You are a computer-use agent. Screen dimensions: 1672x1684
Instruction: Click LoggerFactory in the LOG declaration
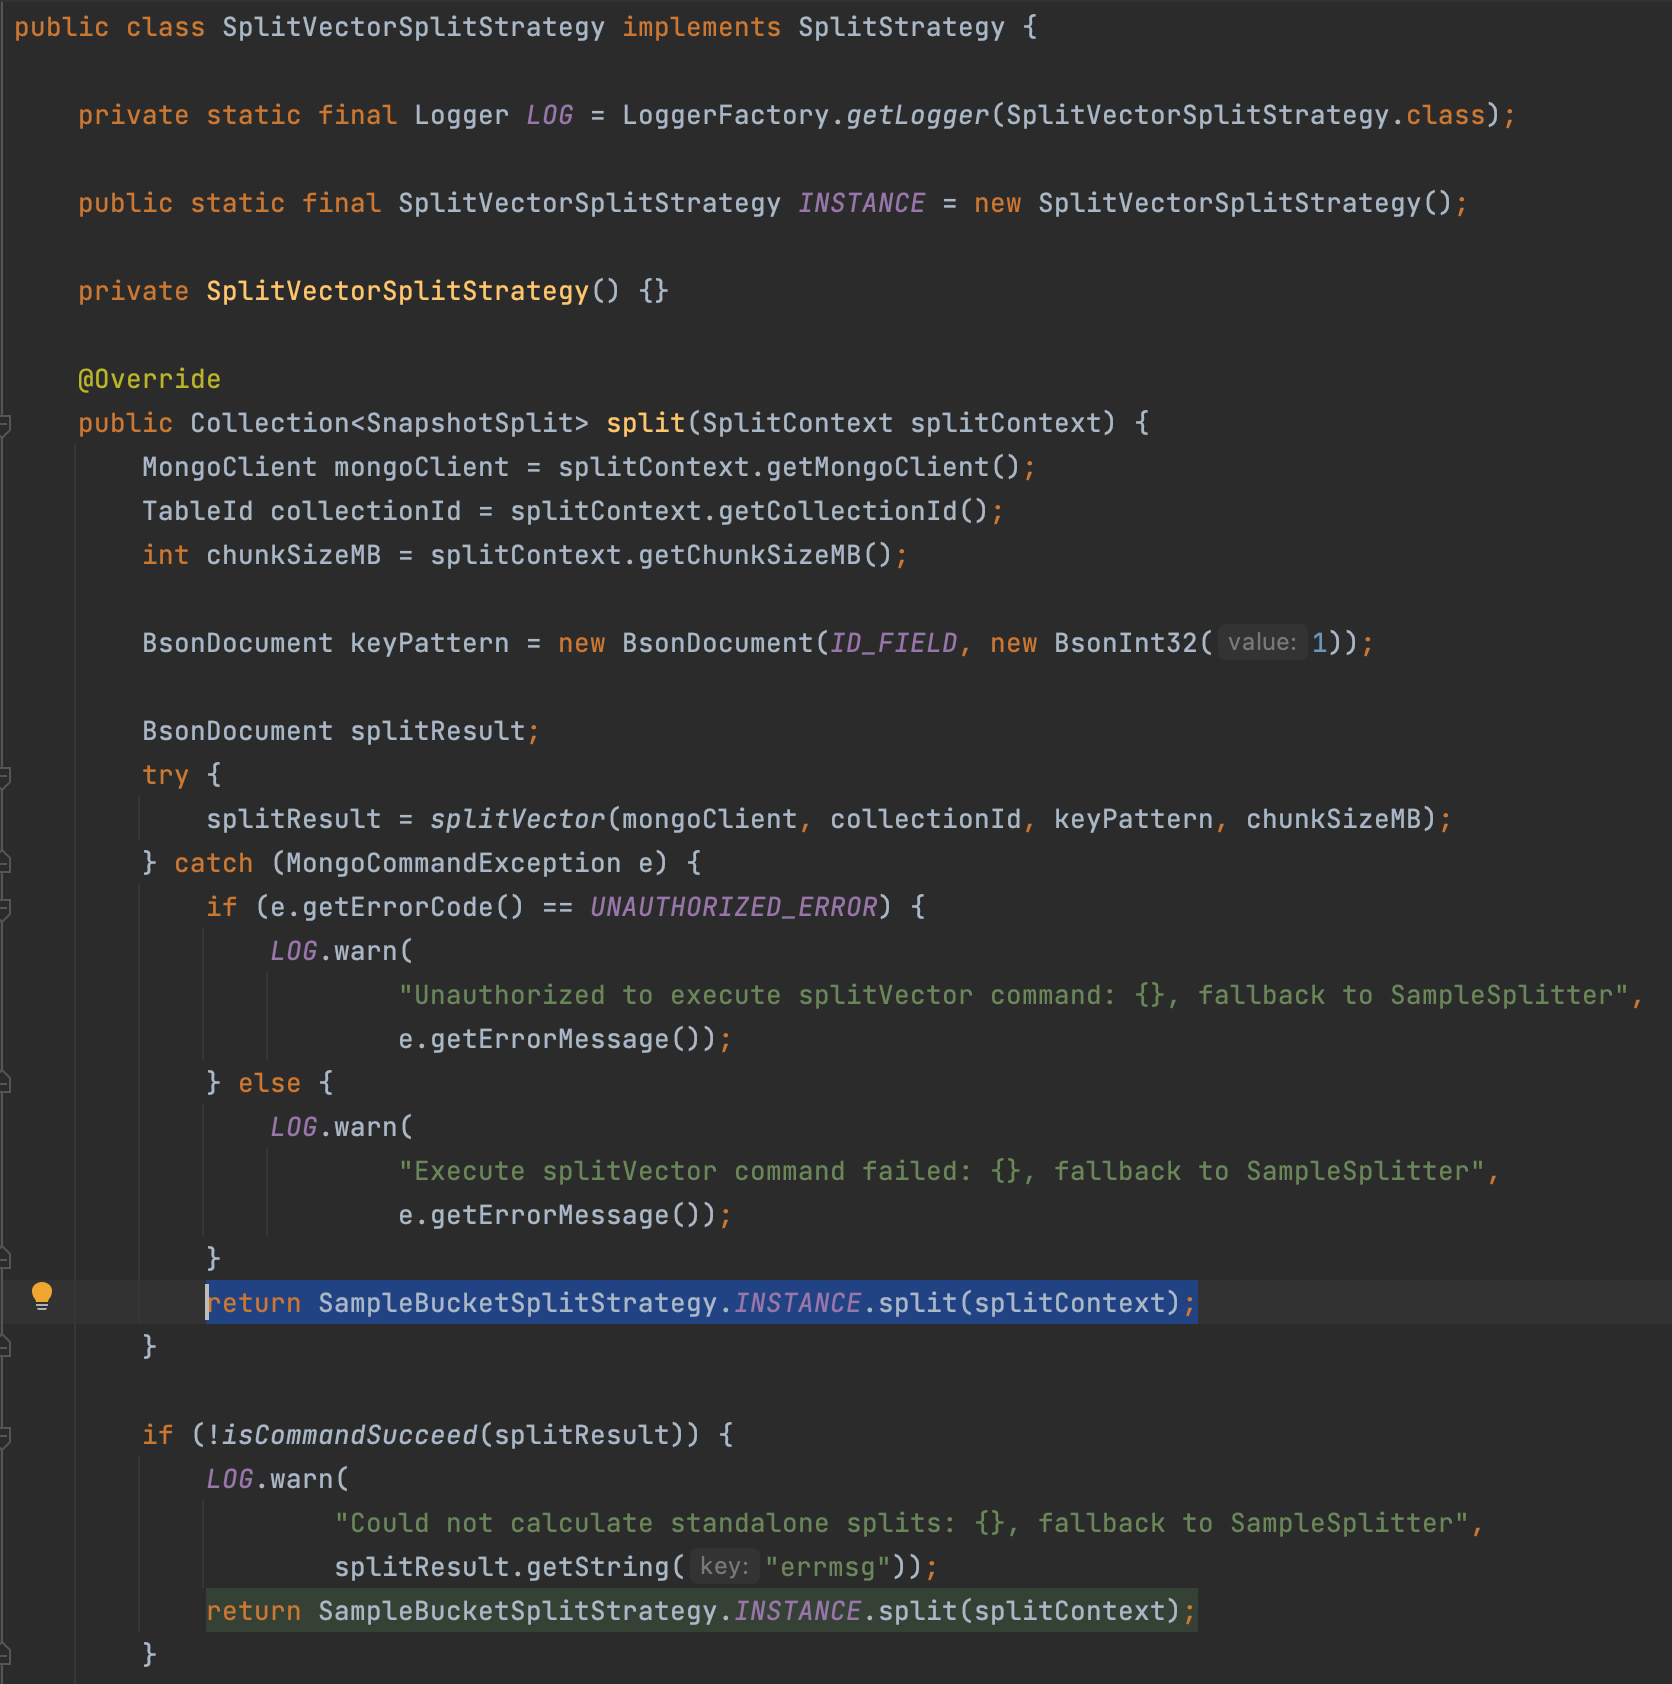725,115
